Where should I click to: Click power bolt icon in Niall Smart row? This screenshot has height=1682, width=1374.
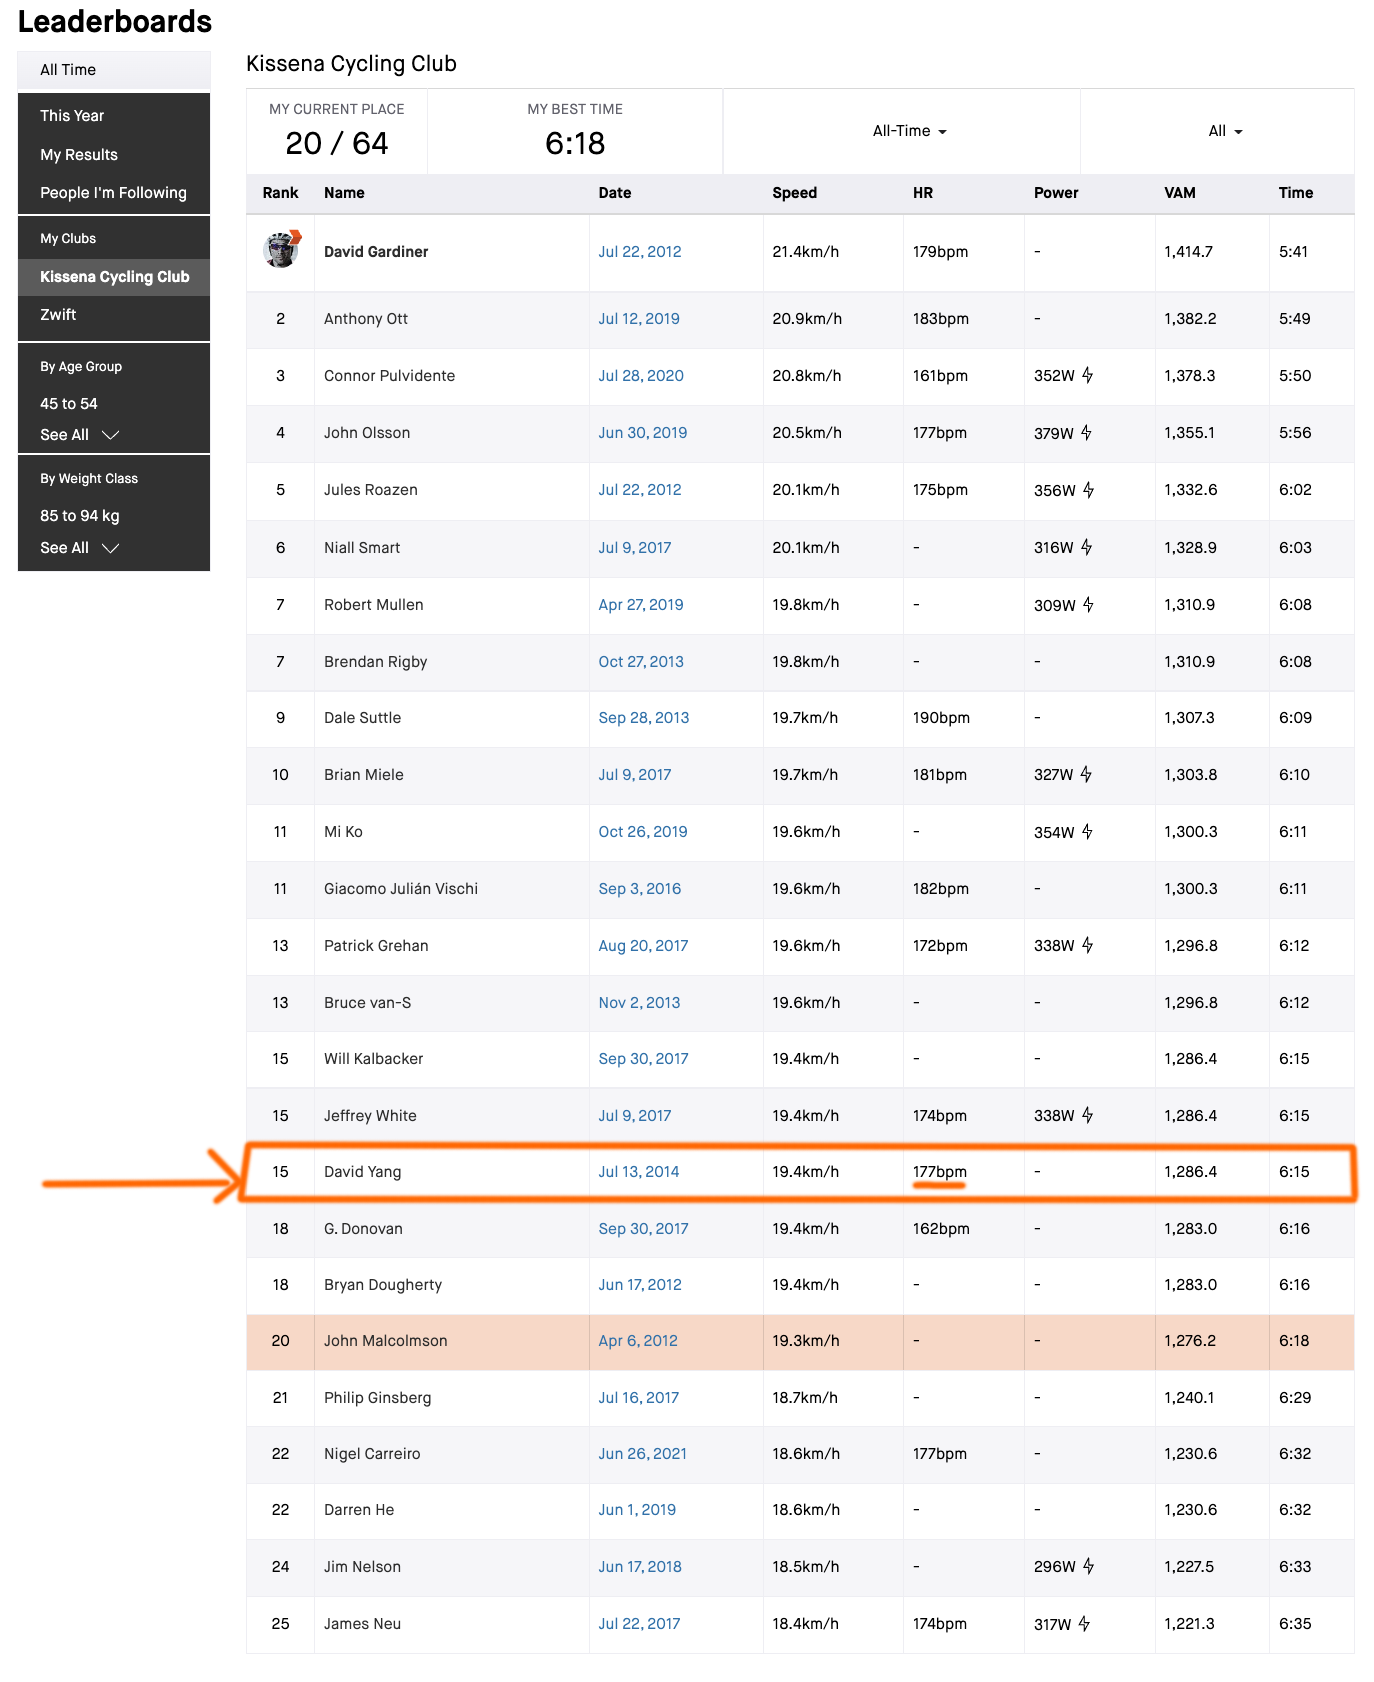point(1086,547)
